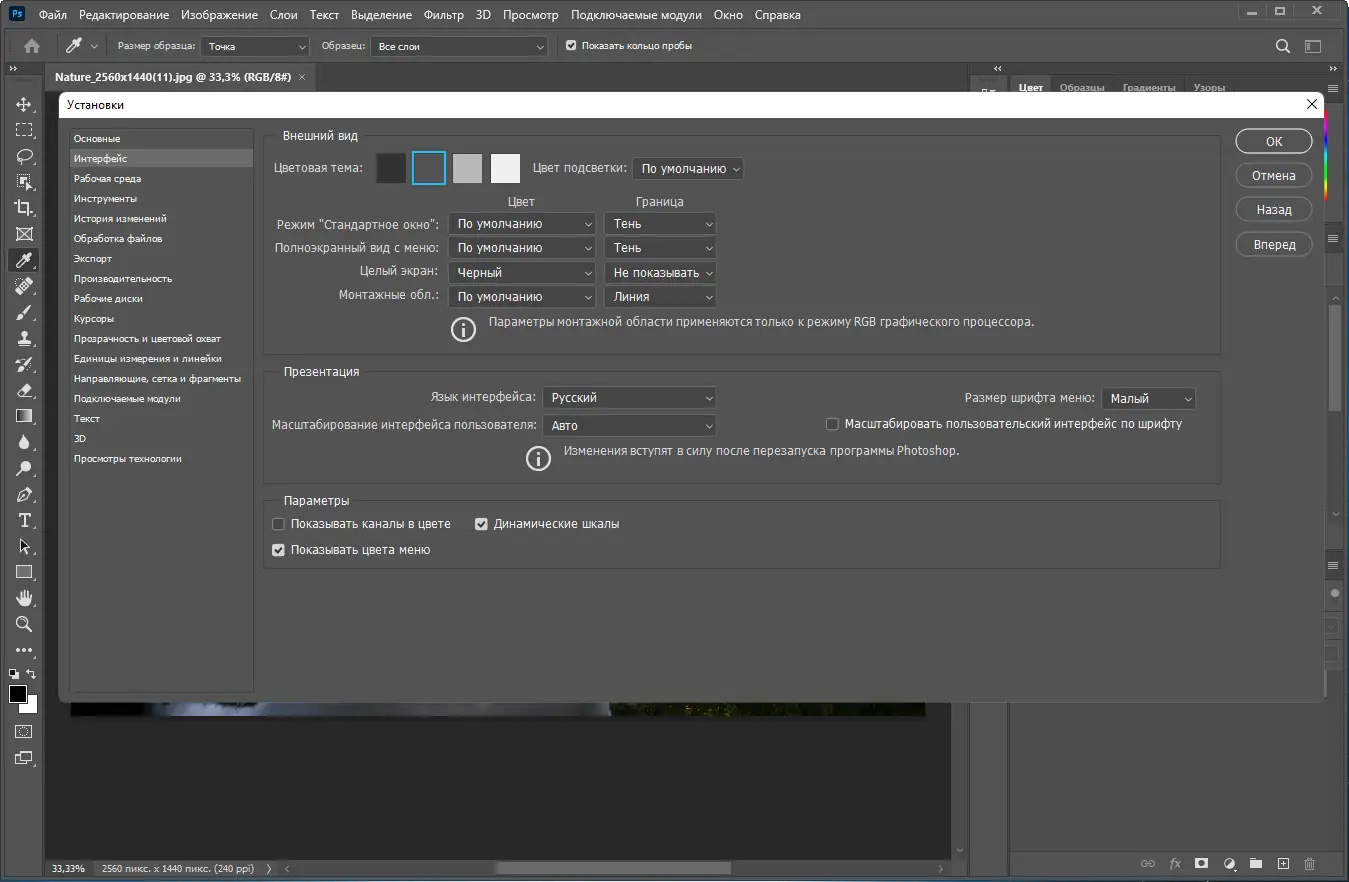Click the search magnifier icon in options bar
The image size is (1349, 882).
(x=1283, y=46)
